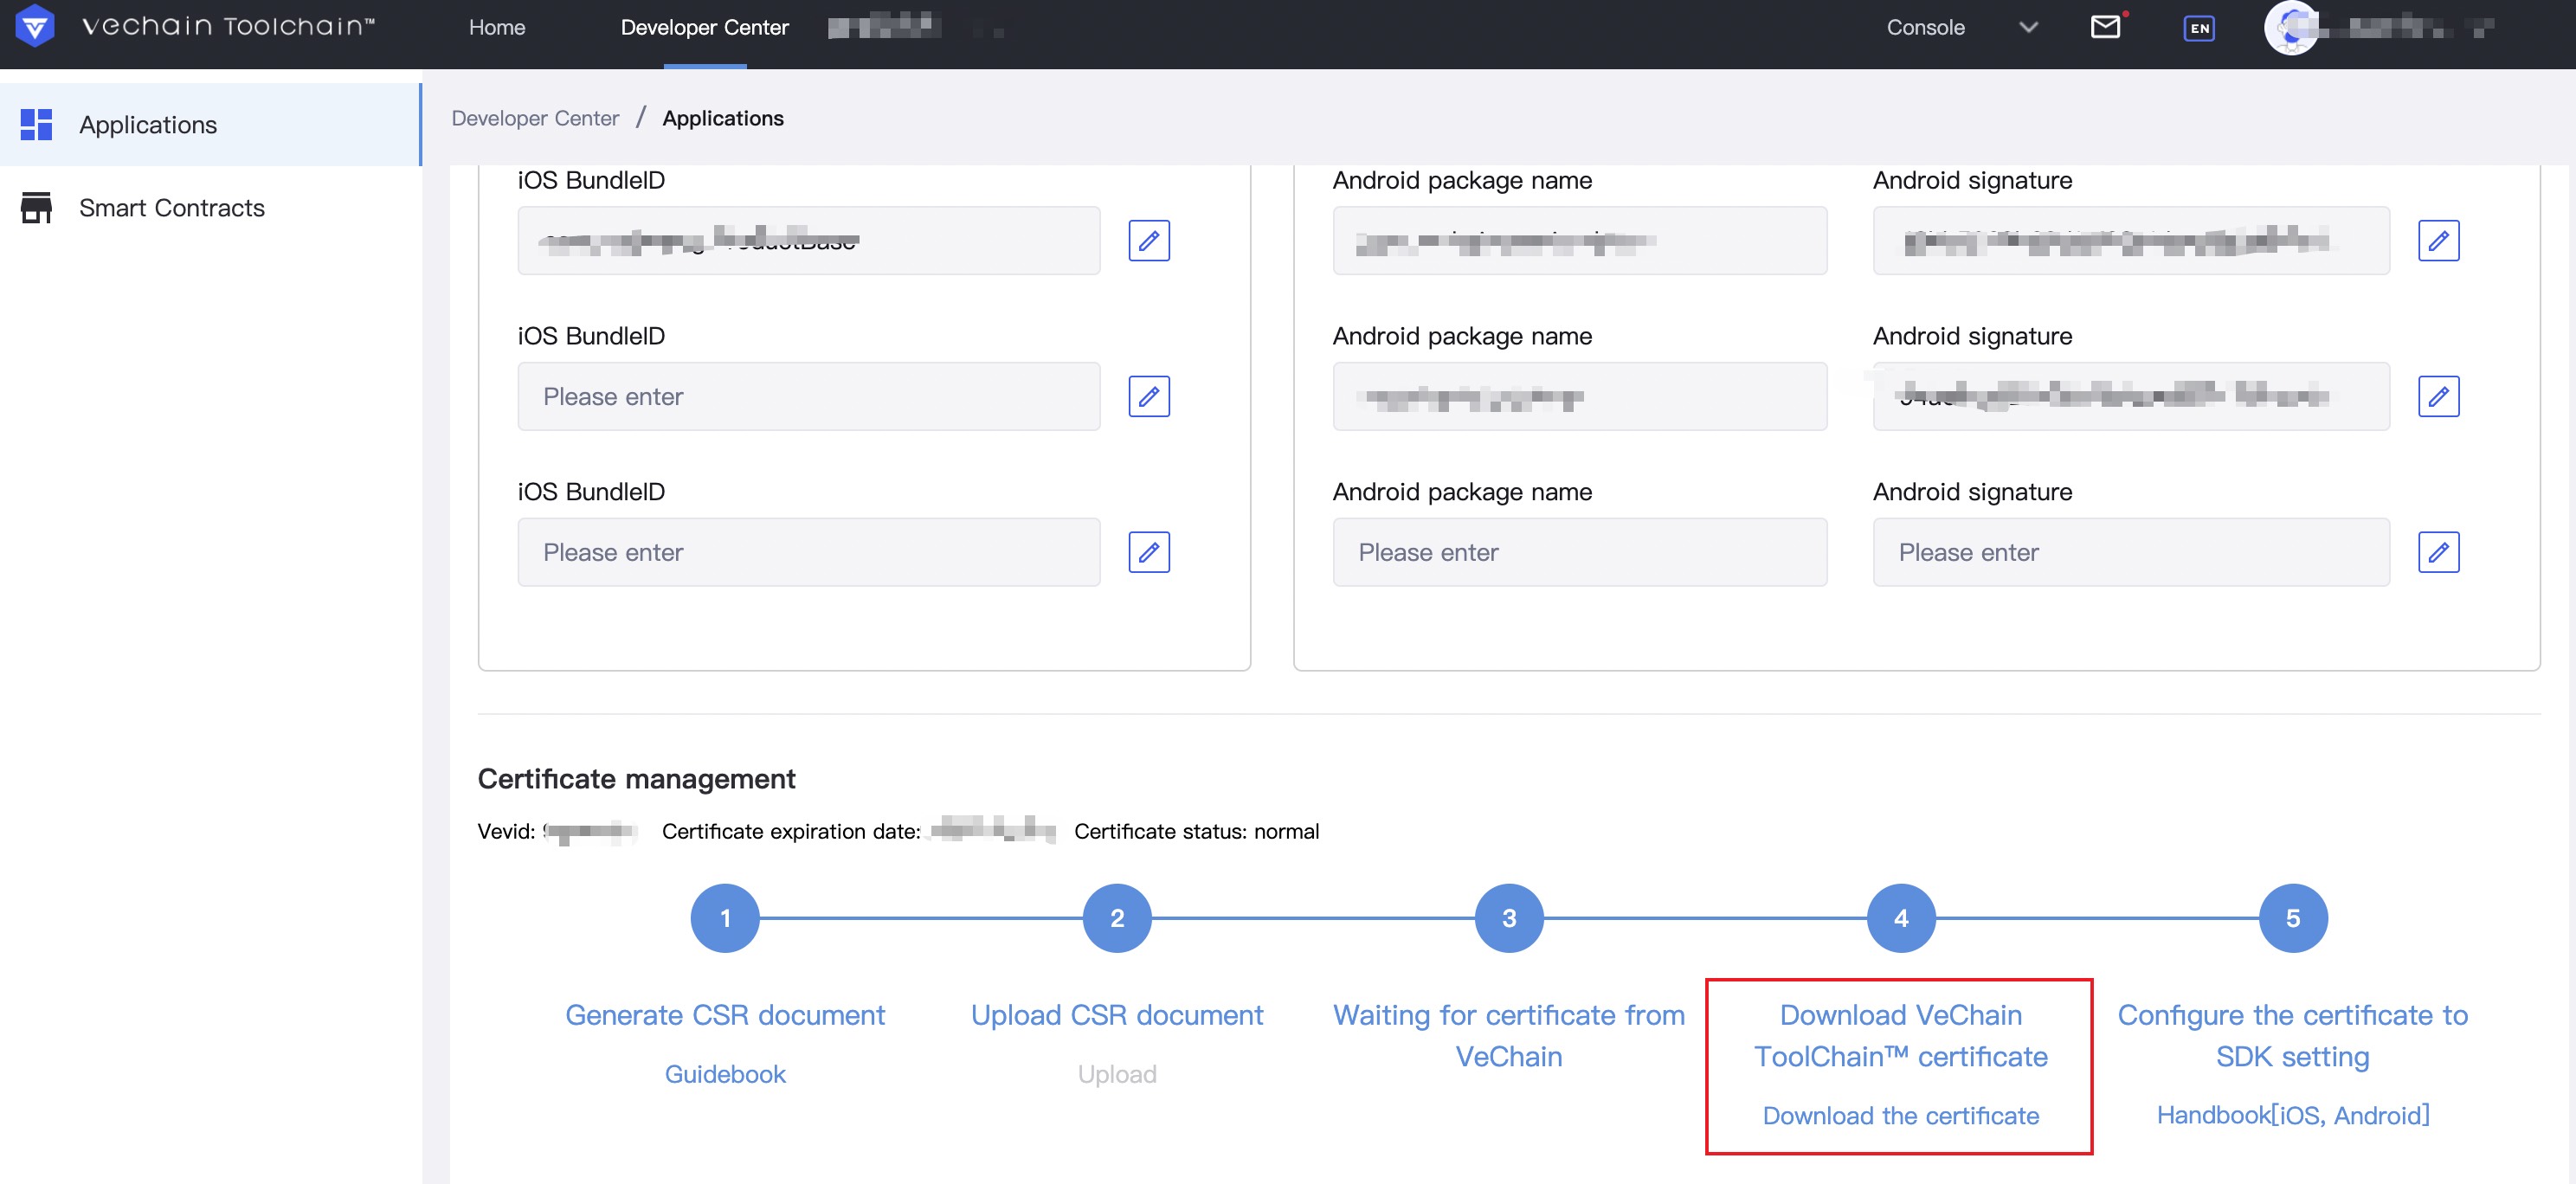Click the blurred menu item after Developer Center

(x=885, y=26)
